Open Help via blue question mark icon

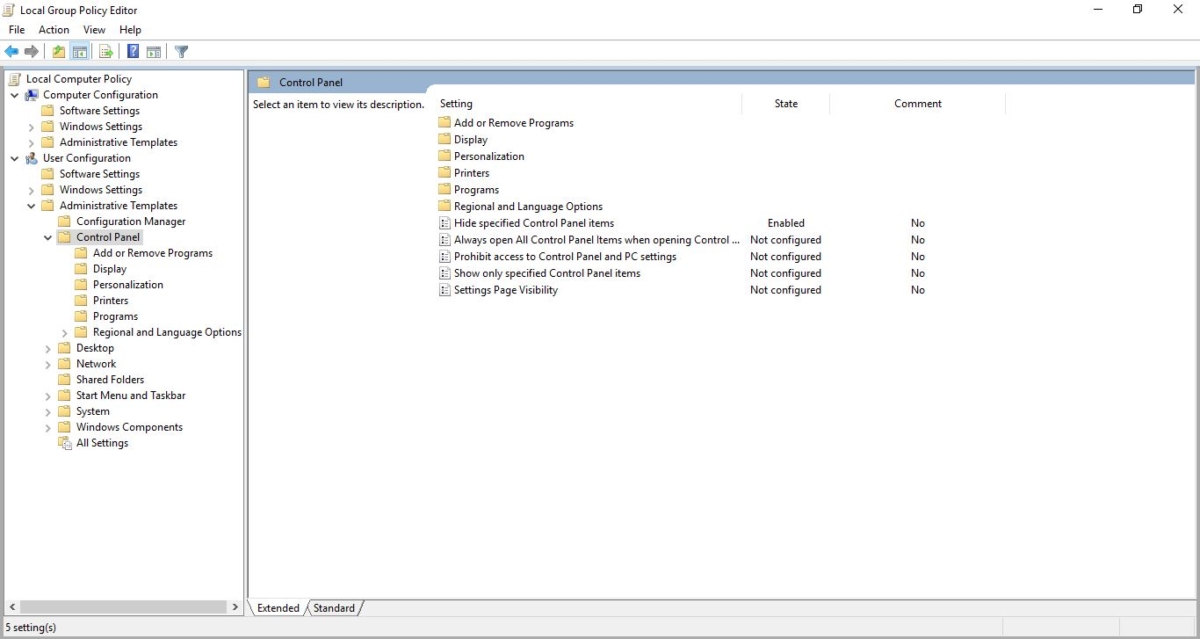(133, 51)
